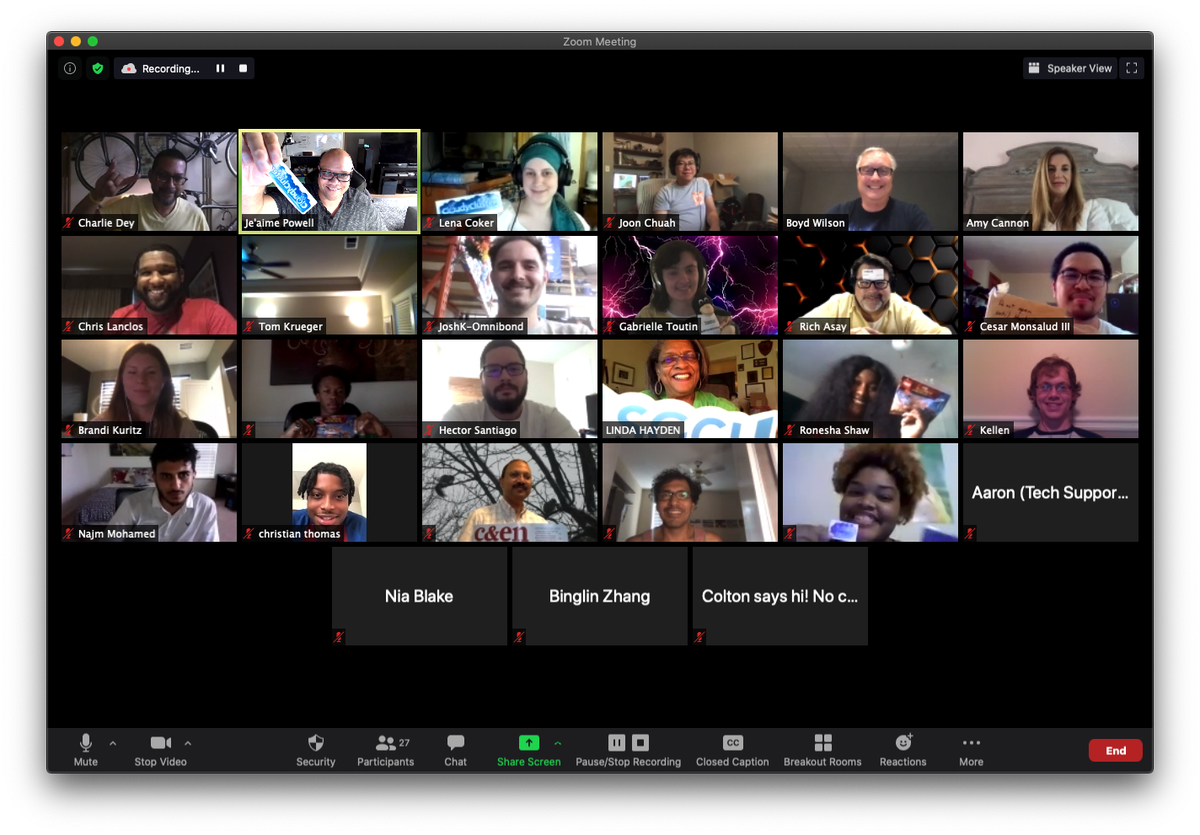This screenshot has height=835, width=1200.
Task: Select JoshK-Omnibond's video tile
Action: [x=510, y=285]
